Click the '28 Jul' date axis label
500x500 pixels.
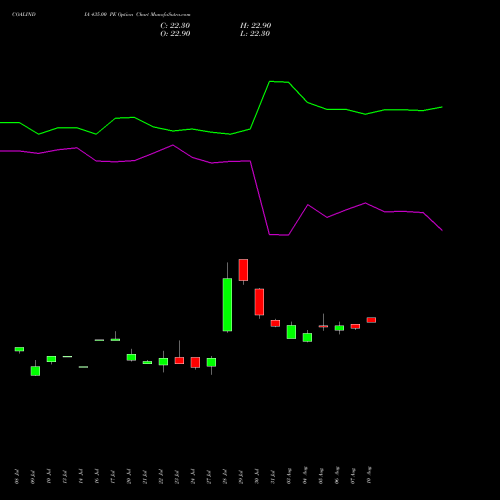225,477
